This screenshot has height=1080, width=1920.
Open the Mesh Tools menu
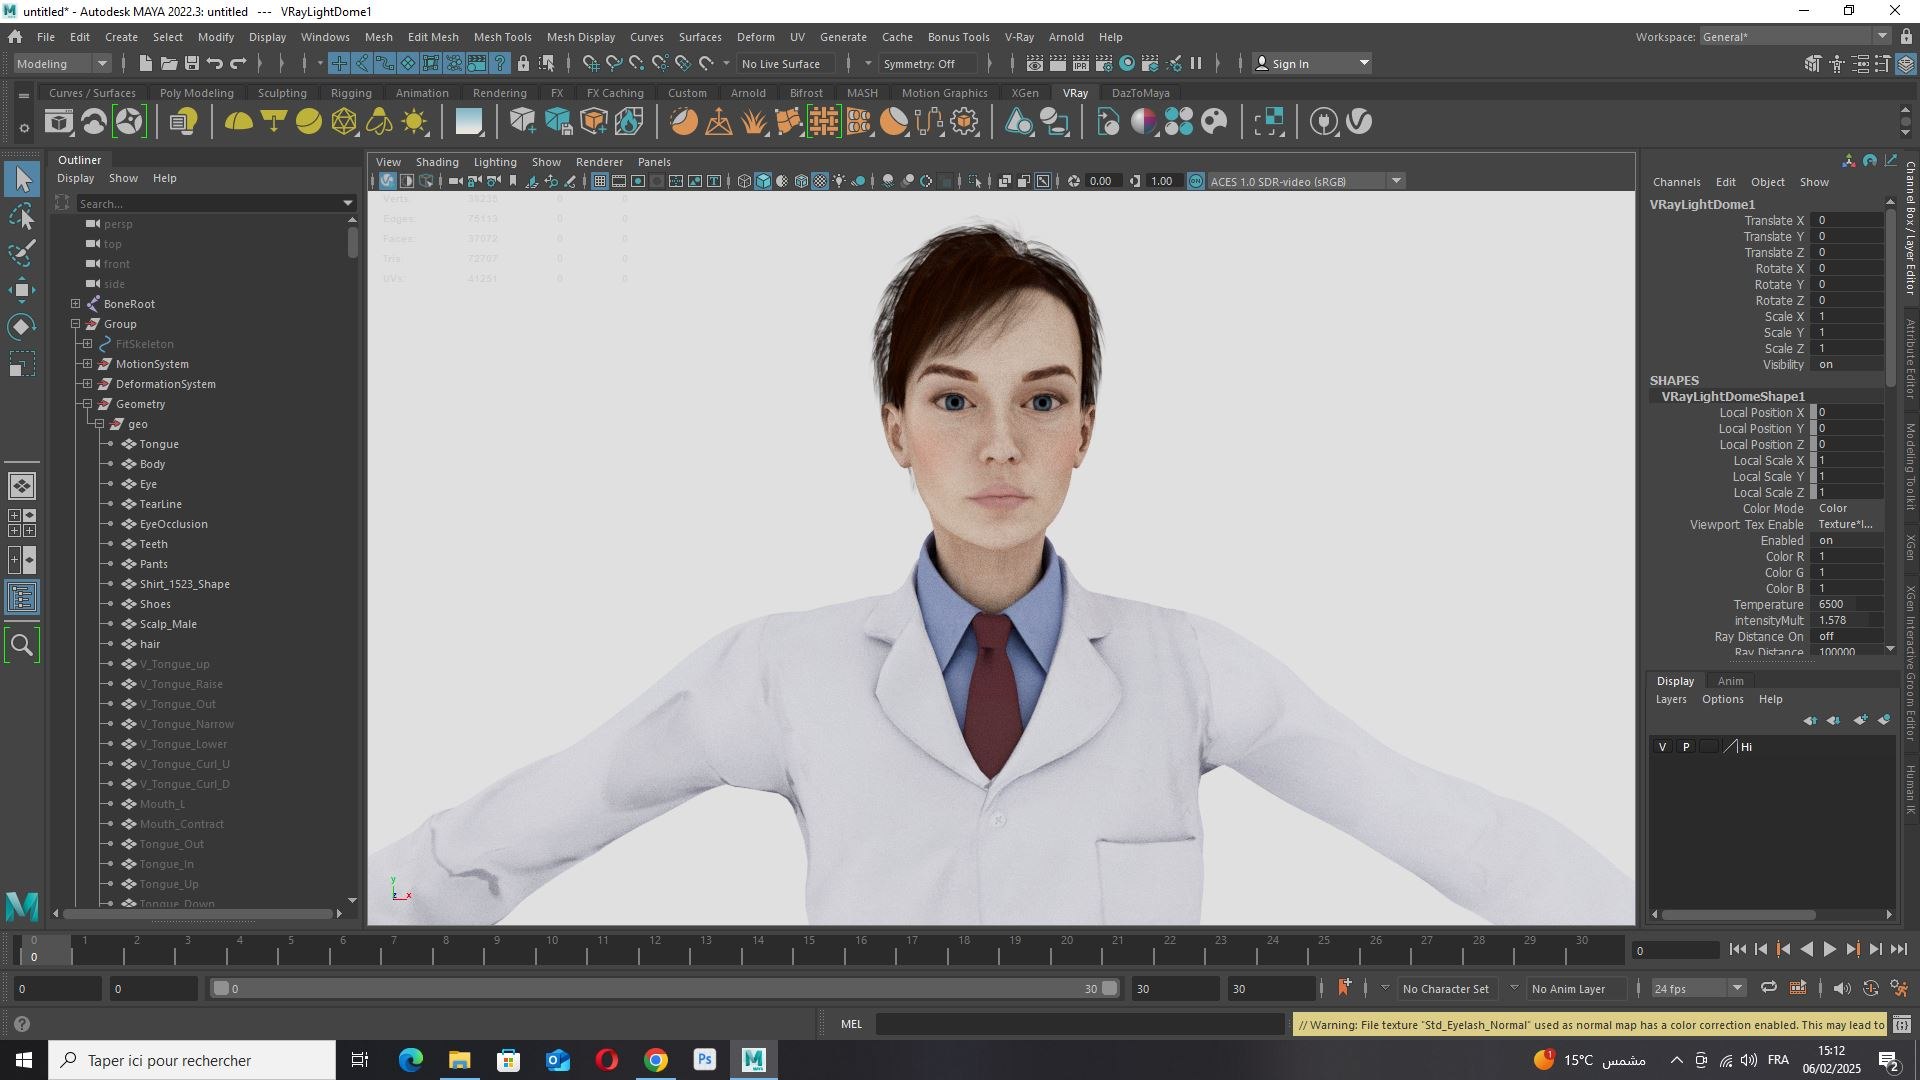coord(502,37)
